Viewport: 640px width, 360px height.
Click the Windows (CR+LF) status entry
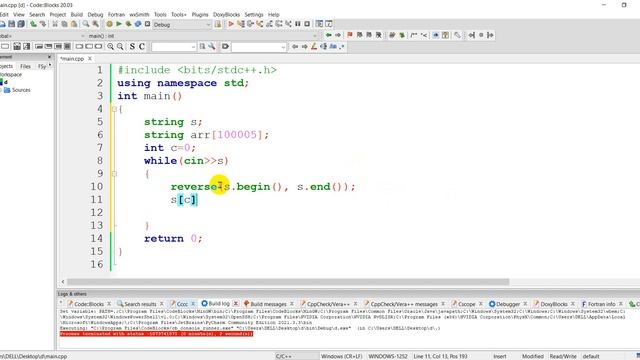(342, 356)
